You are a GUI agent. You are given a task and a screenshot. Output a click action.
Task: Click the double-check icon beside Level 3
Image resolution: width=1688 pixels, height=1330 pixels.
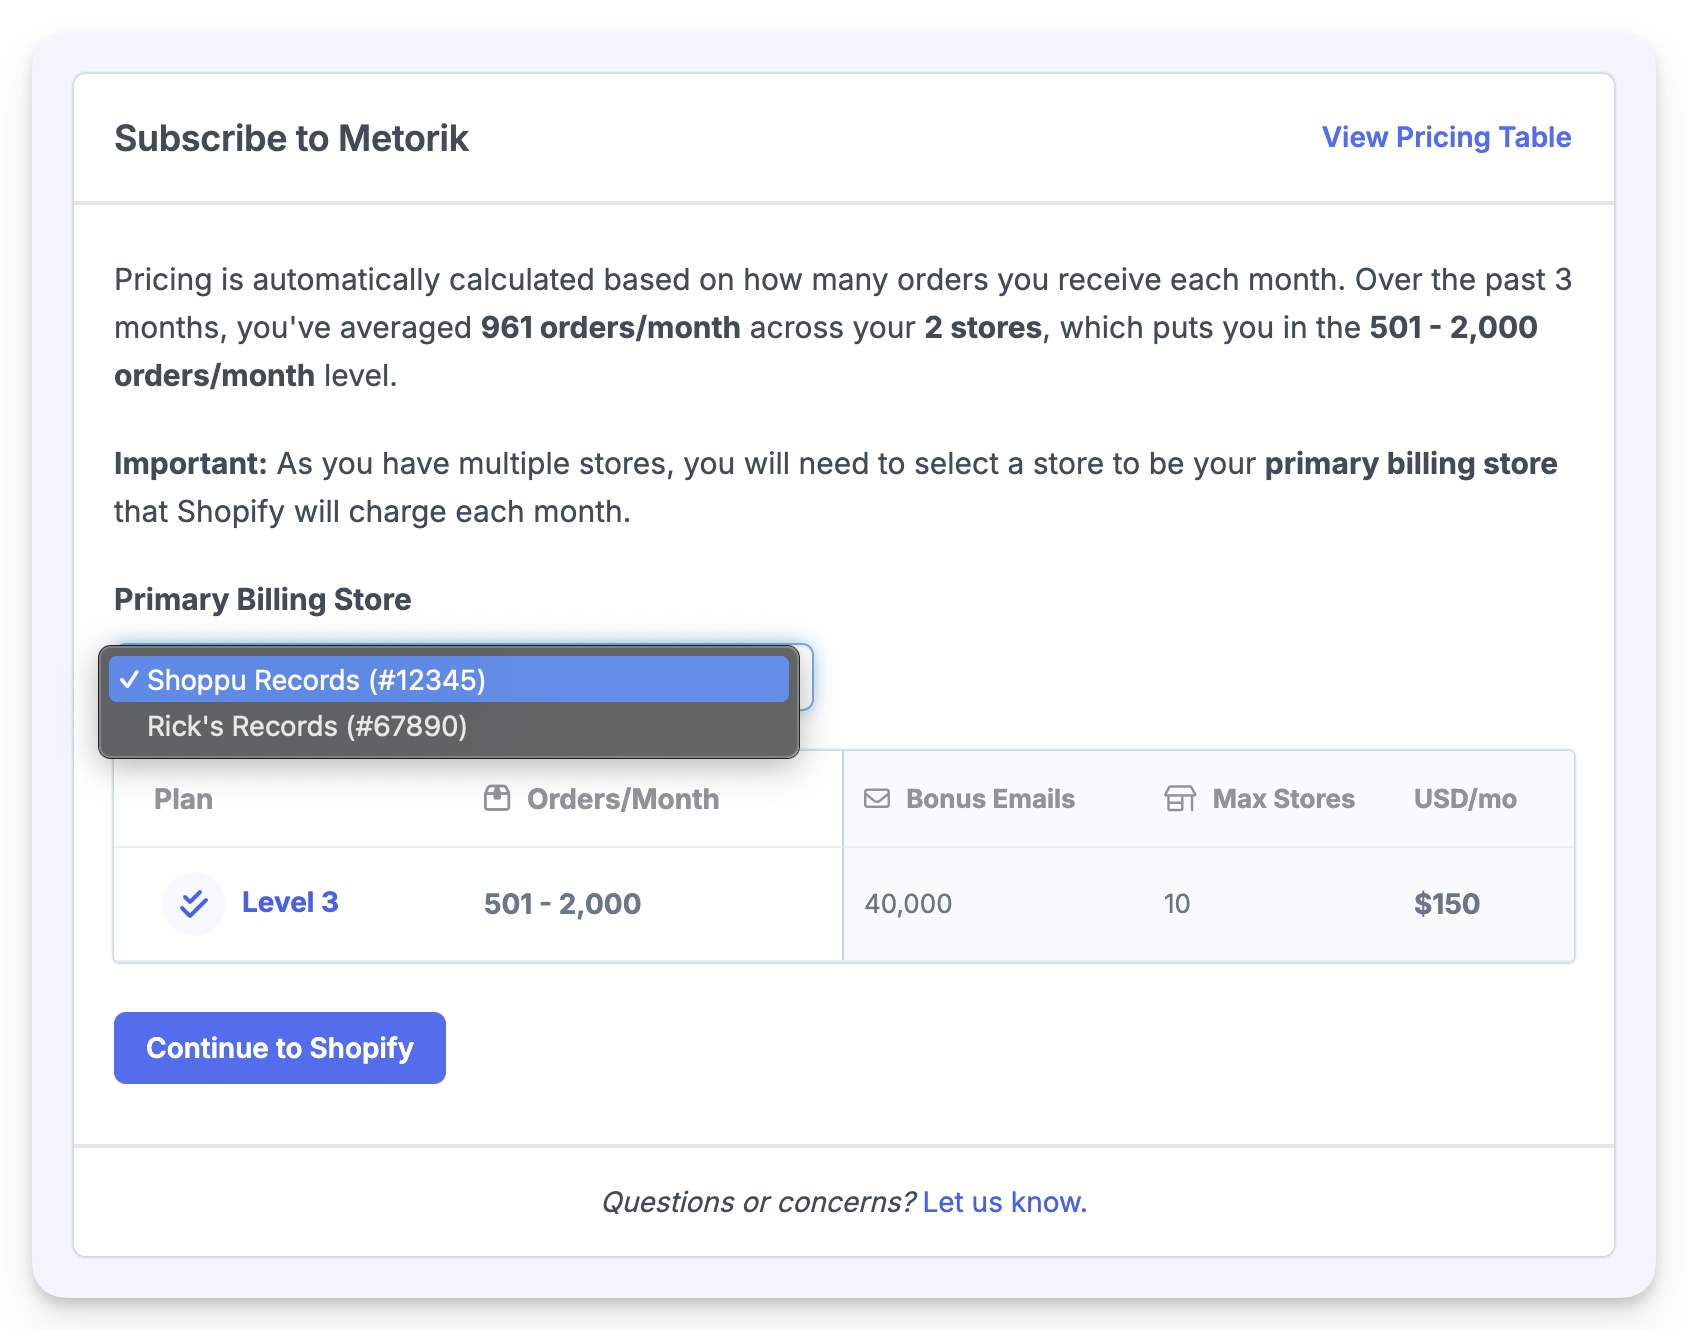[194, 904]
